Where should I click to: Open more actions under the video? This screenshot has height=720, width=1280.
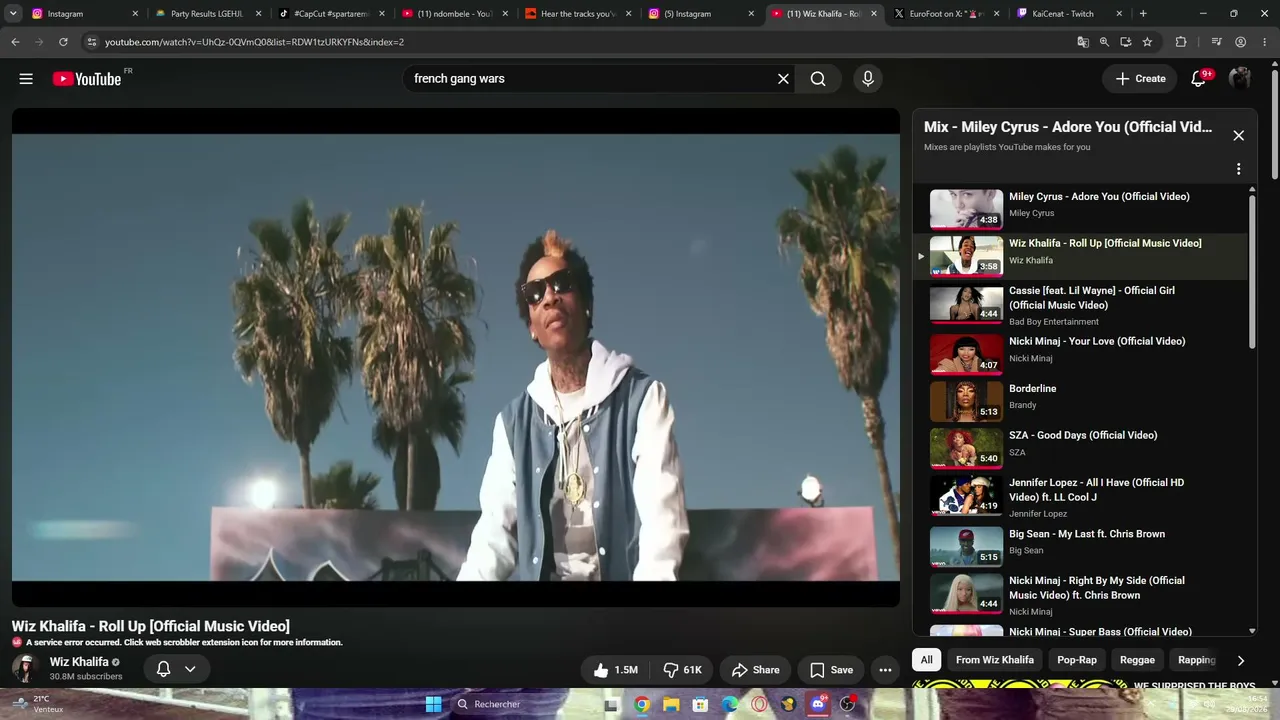(885, 670)
